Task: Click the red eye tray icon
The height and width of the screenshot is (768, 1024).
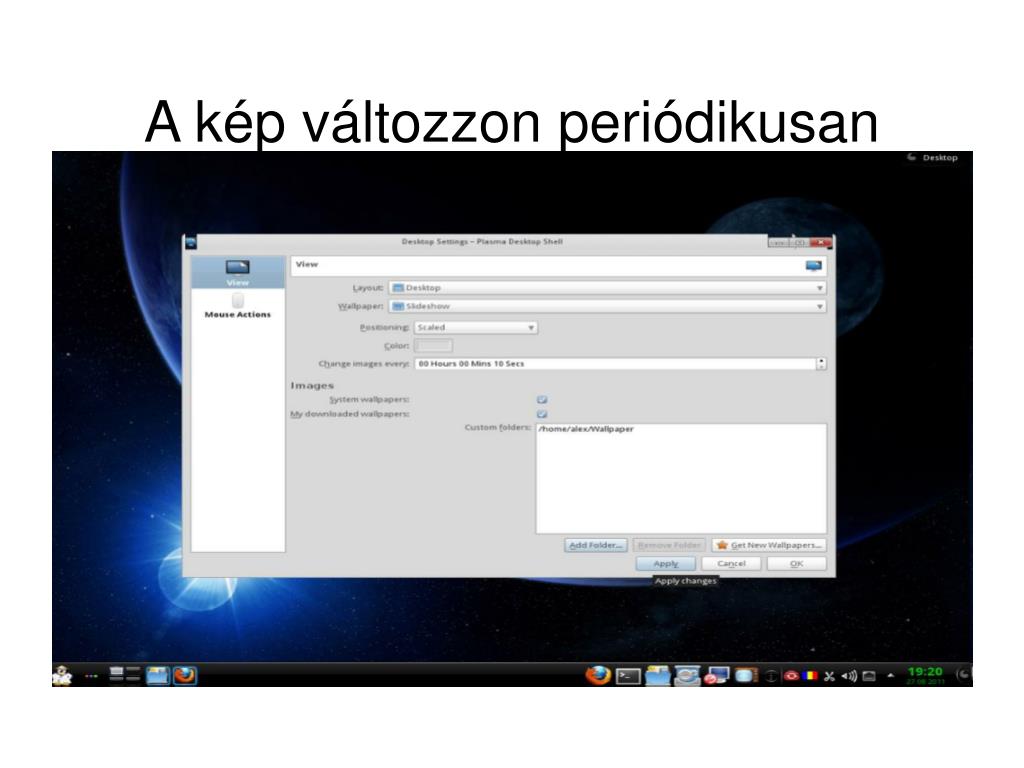Action: pos(791,676)
